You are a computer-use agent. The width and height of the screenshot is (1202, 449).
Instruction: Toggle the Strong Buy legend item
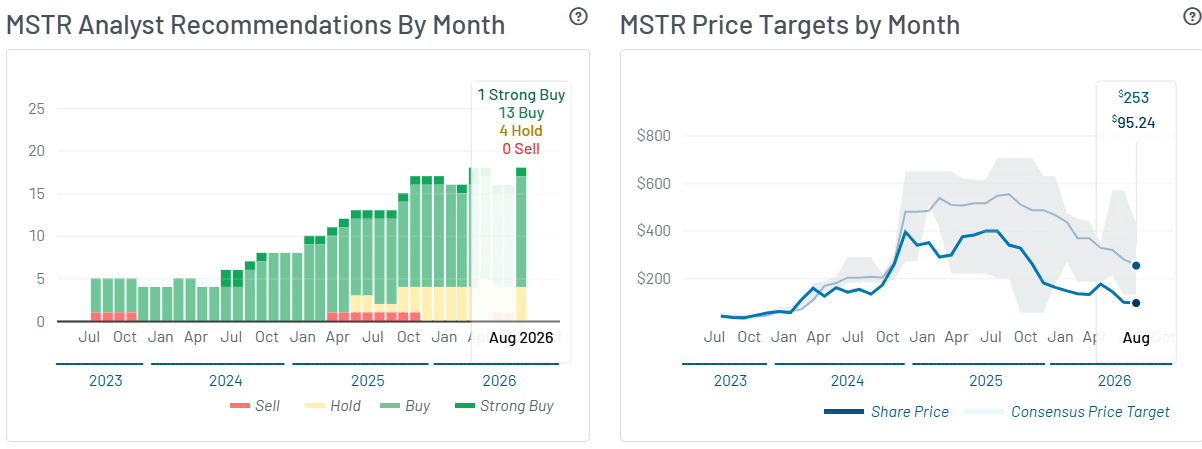click(503, 406)
